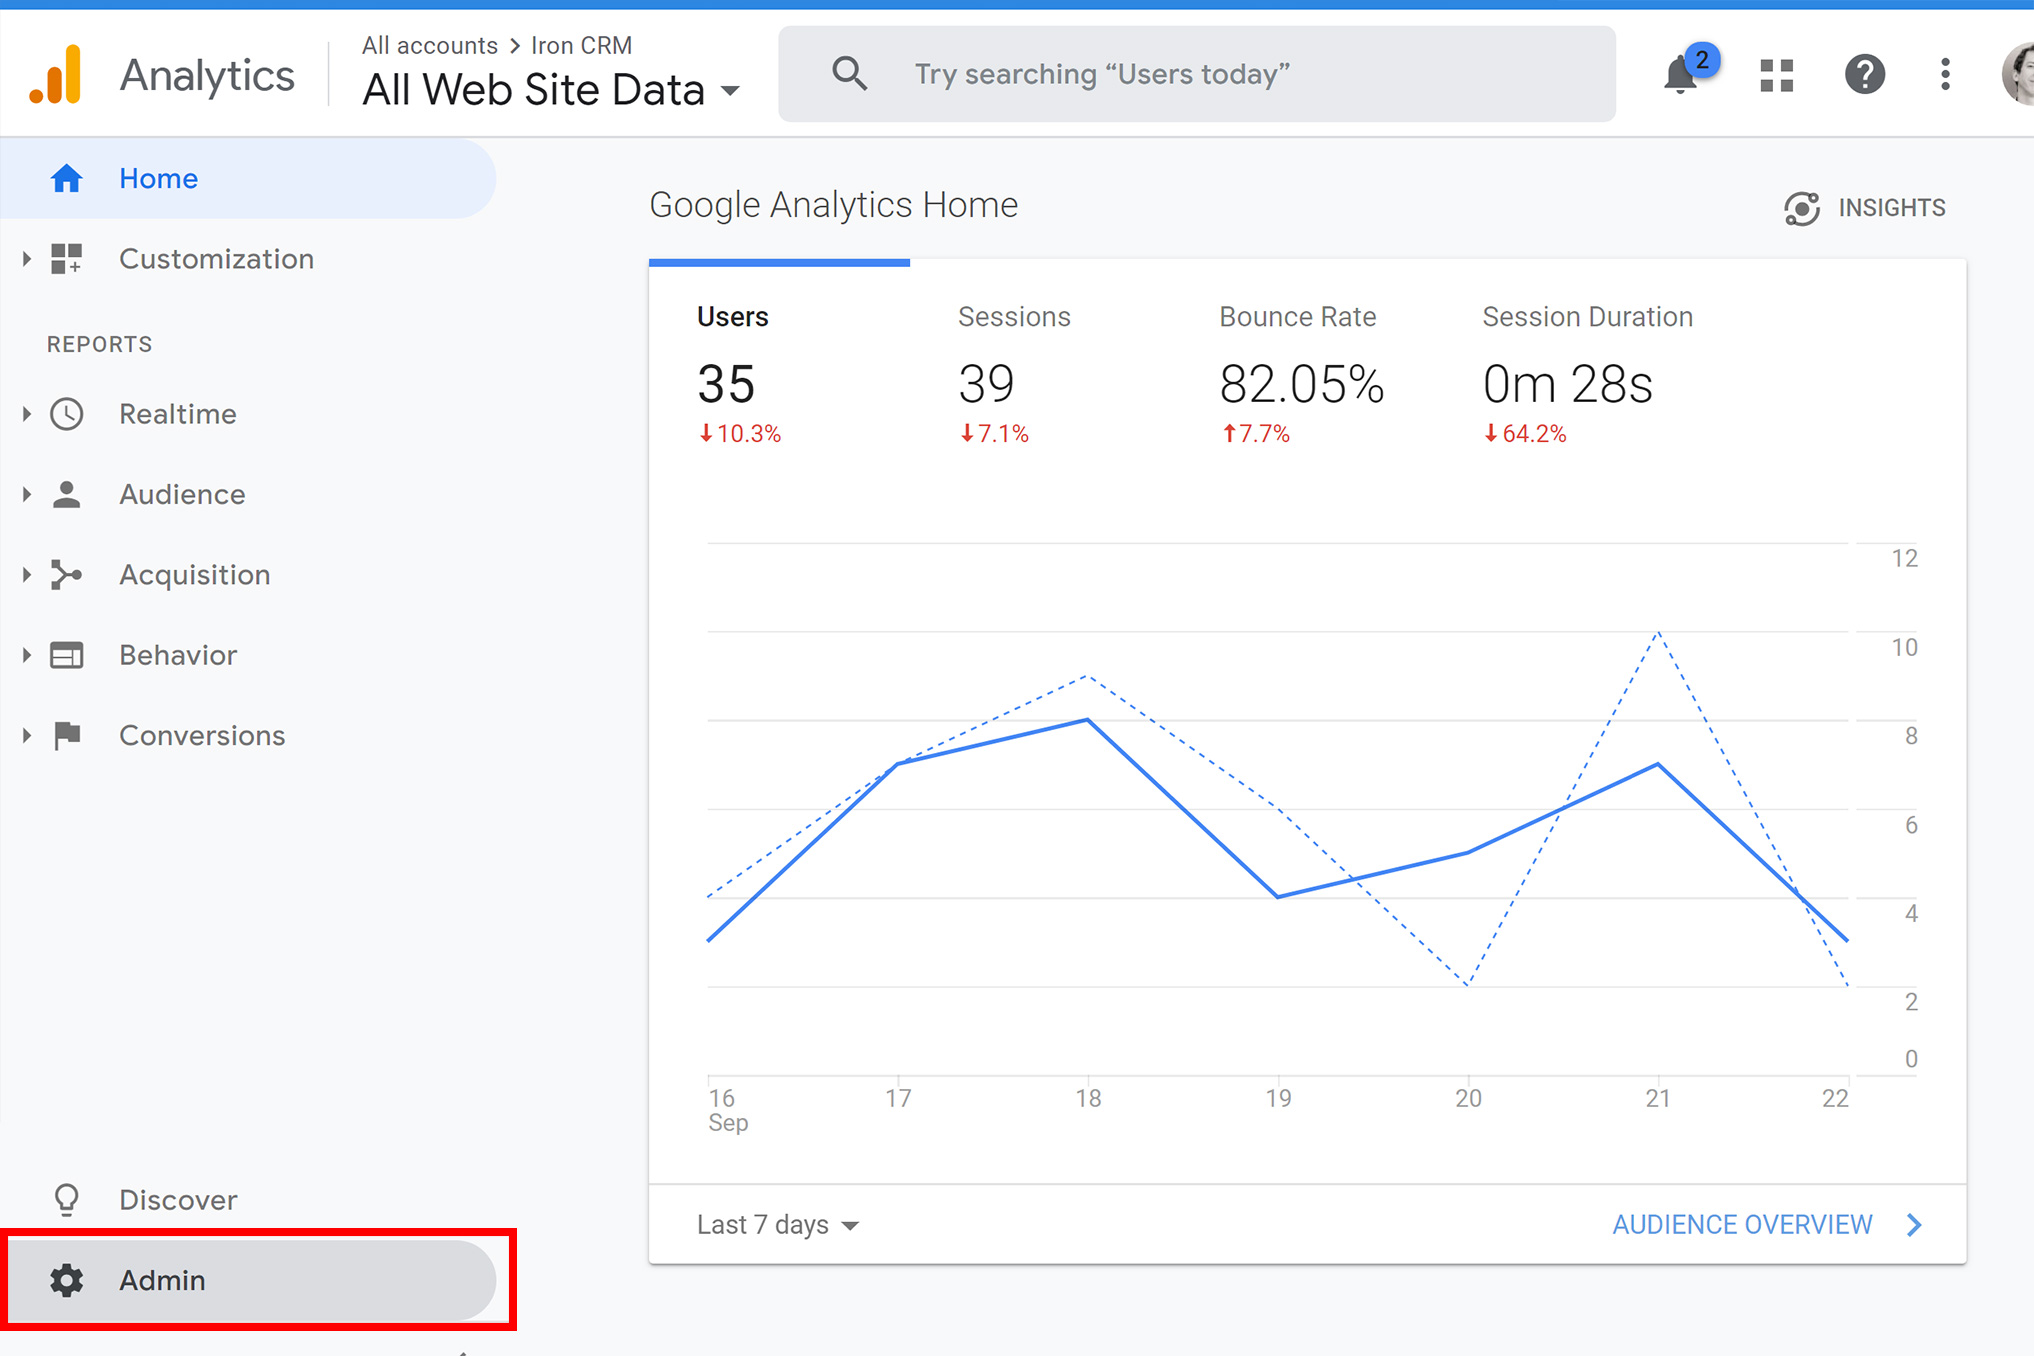Viewport: 2034px width, 1356px height.
Task: Click the Customization dashboard icon
Action: coord(67,259)
